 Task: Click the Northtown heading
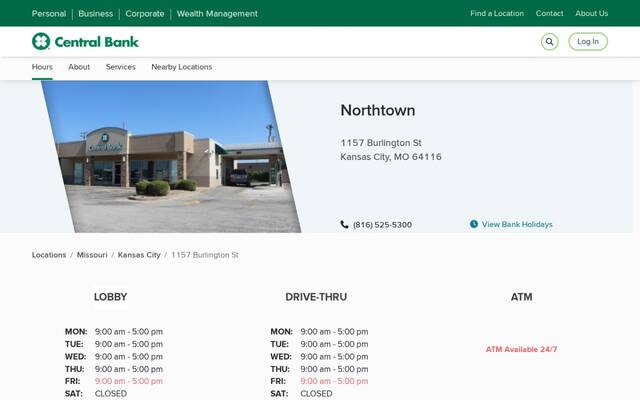[x=378, y=110]
